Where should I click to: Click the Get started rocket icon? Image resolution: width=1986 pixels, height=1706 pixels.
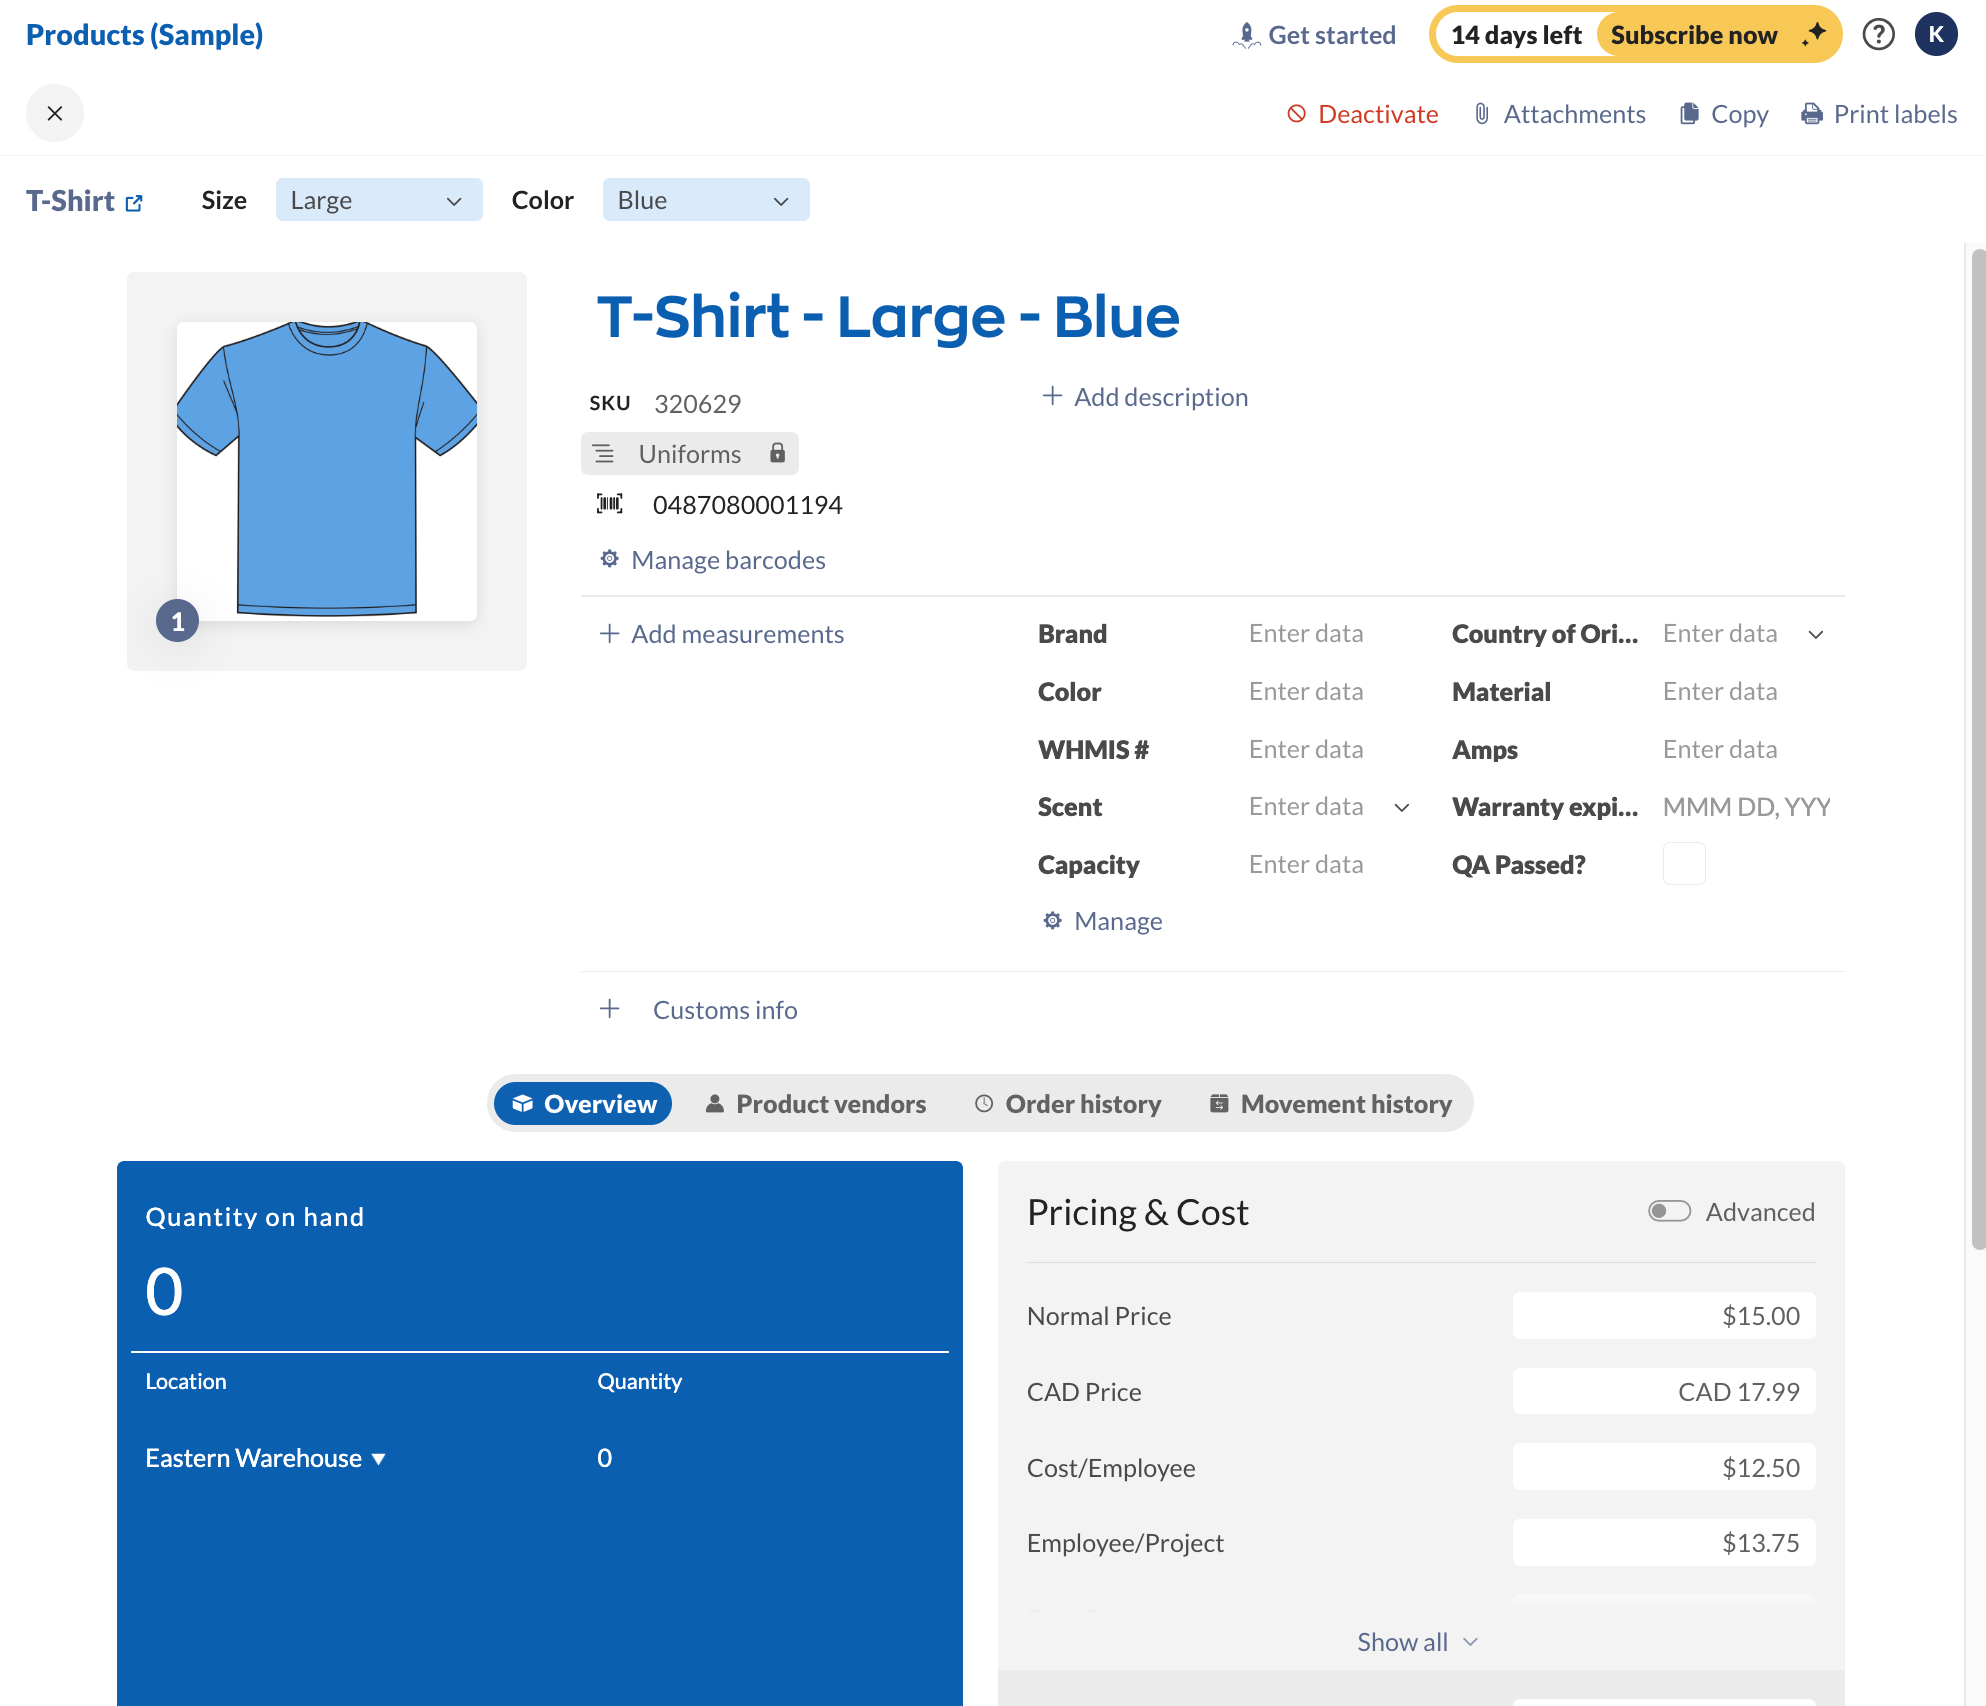(1246, 33)
